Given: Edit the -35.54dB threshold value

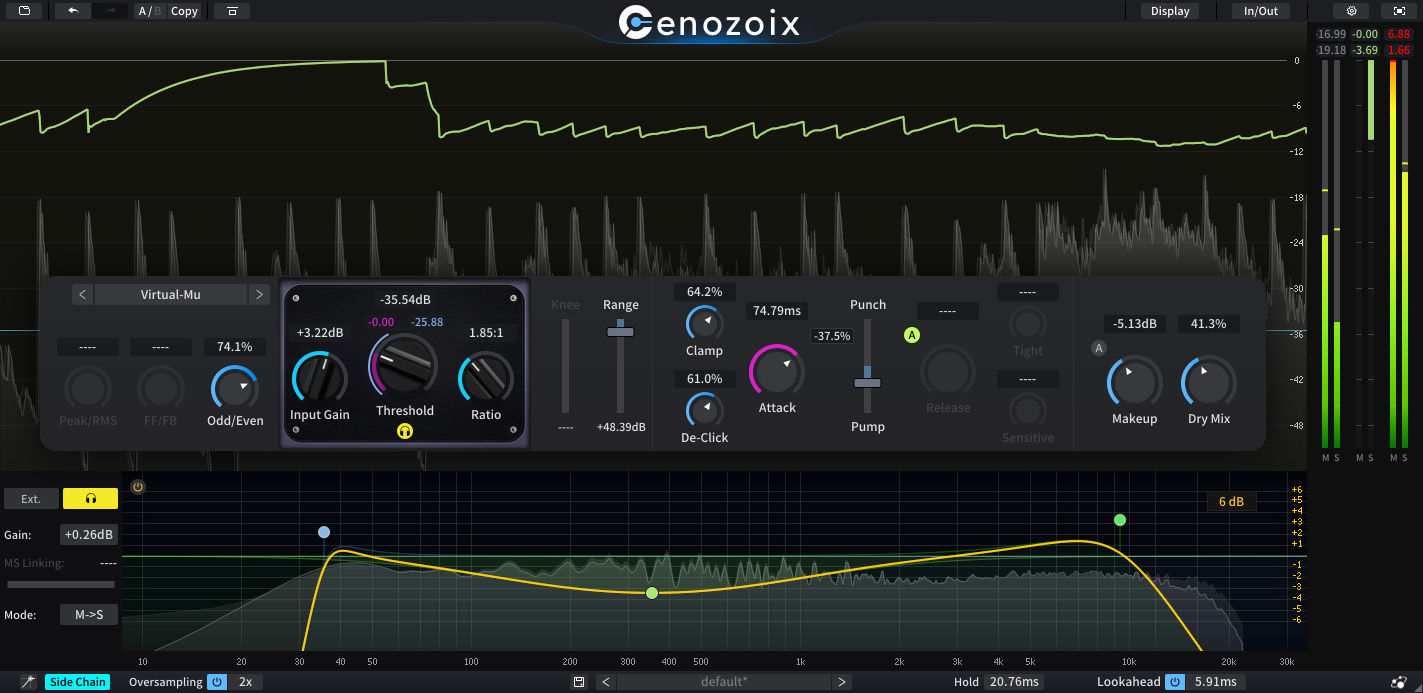Looking at the screenshot, I should pyautogui.click(x=405, y=299).
